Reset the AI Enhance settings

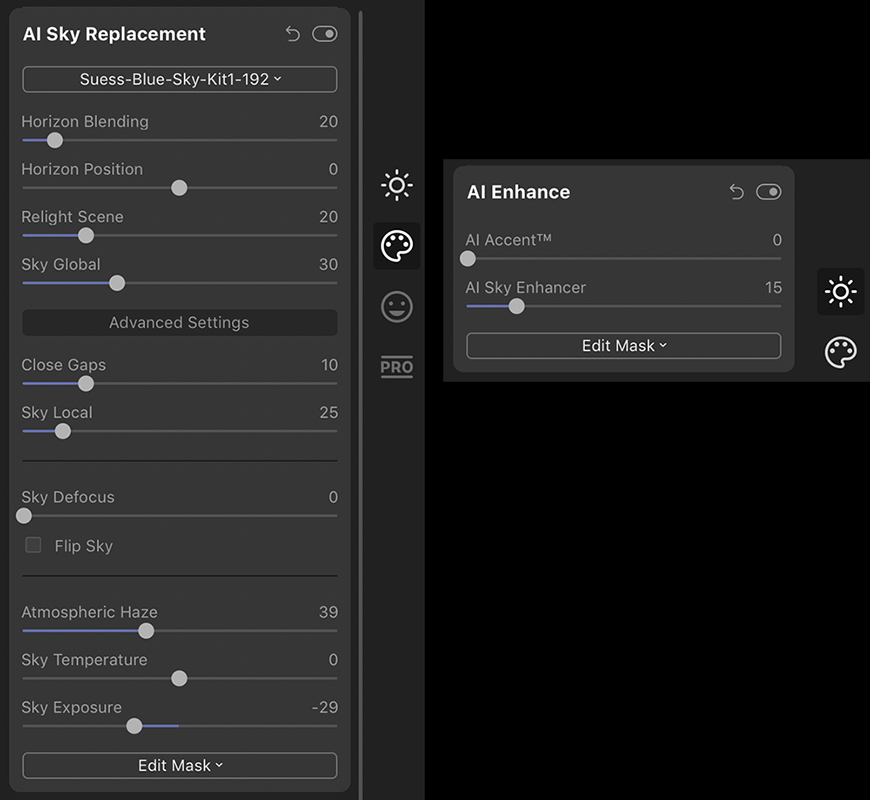737,192
